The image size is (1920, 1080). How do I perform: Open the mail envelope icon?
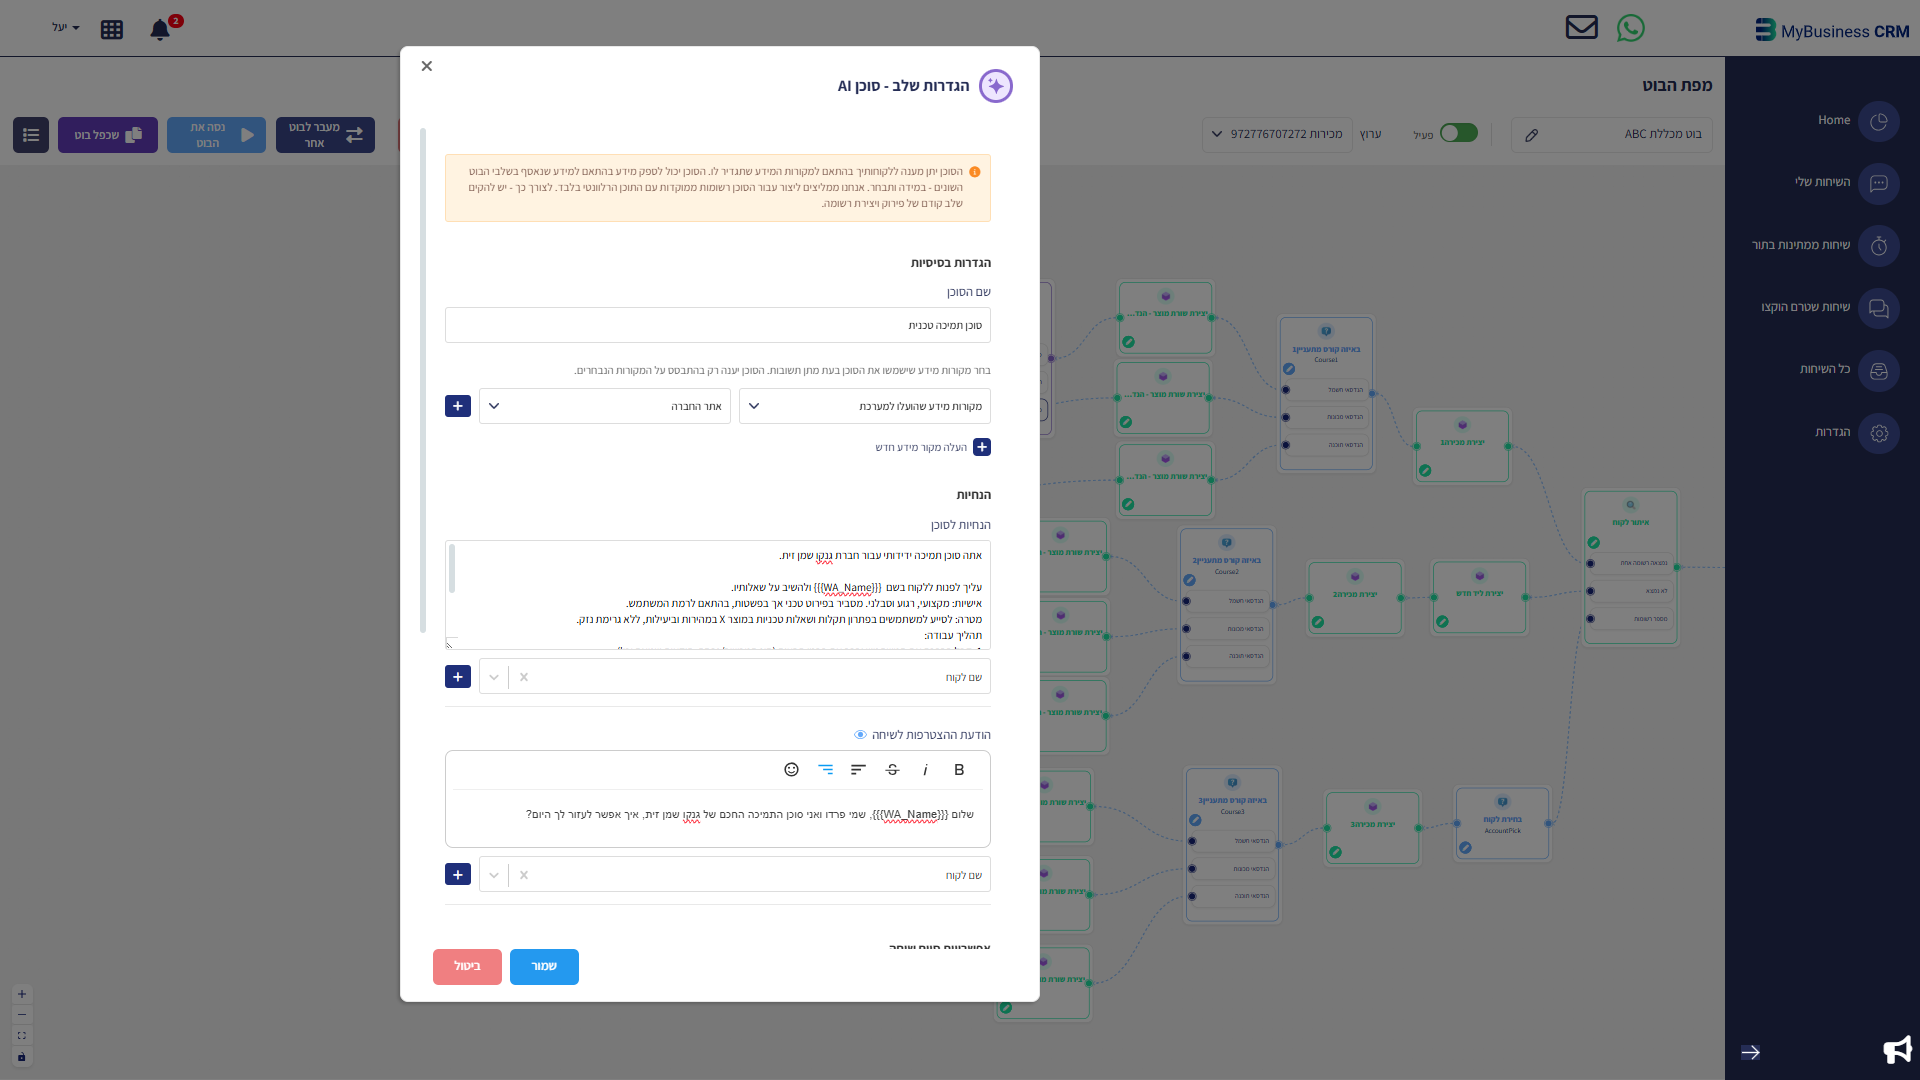[1581, 27]
